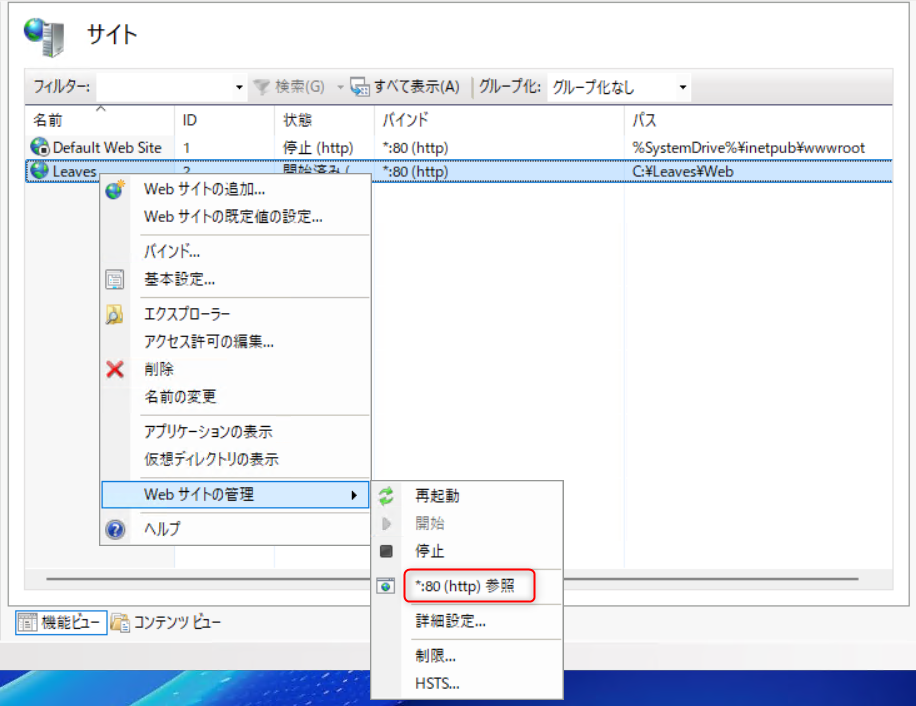Click the explorer folder icon in context menu
Viewport: 916px width, 706px height.
(115, 315)
